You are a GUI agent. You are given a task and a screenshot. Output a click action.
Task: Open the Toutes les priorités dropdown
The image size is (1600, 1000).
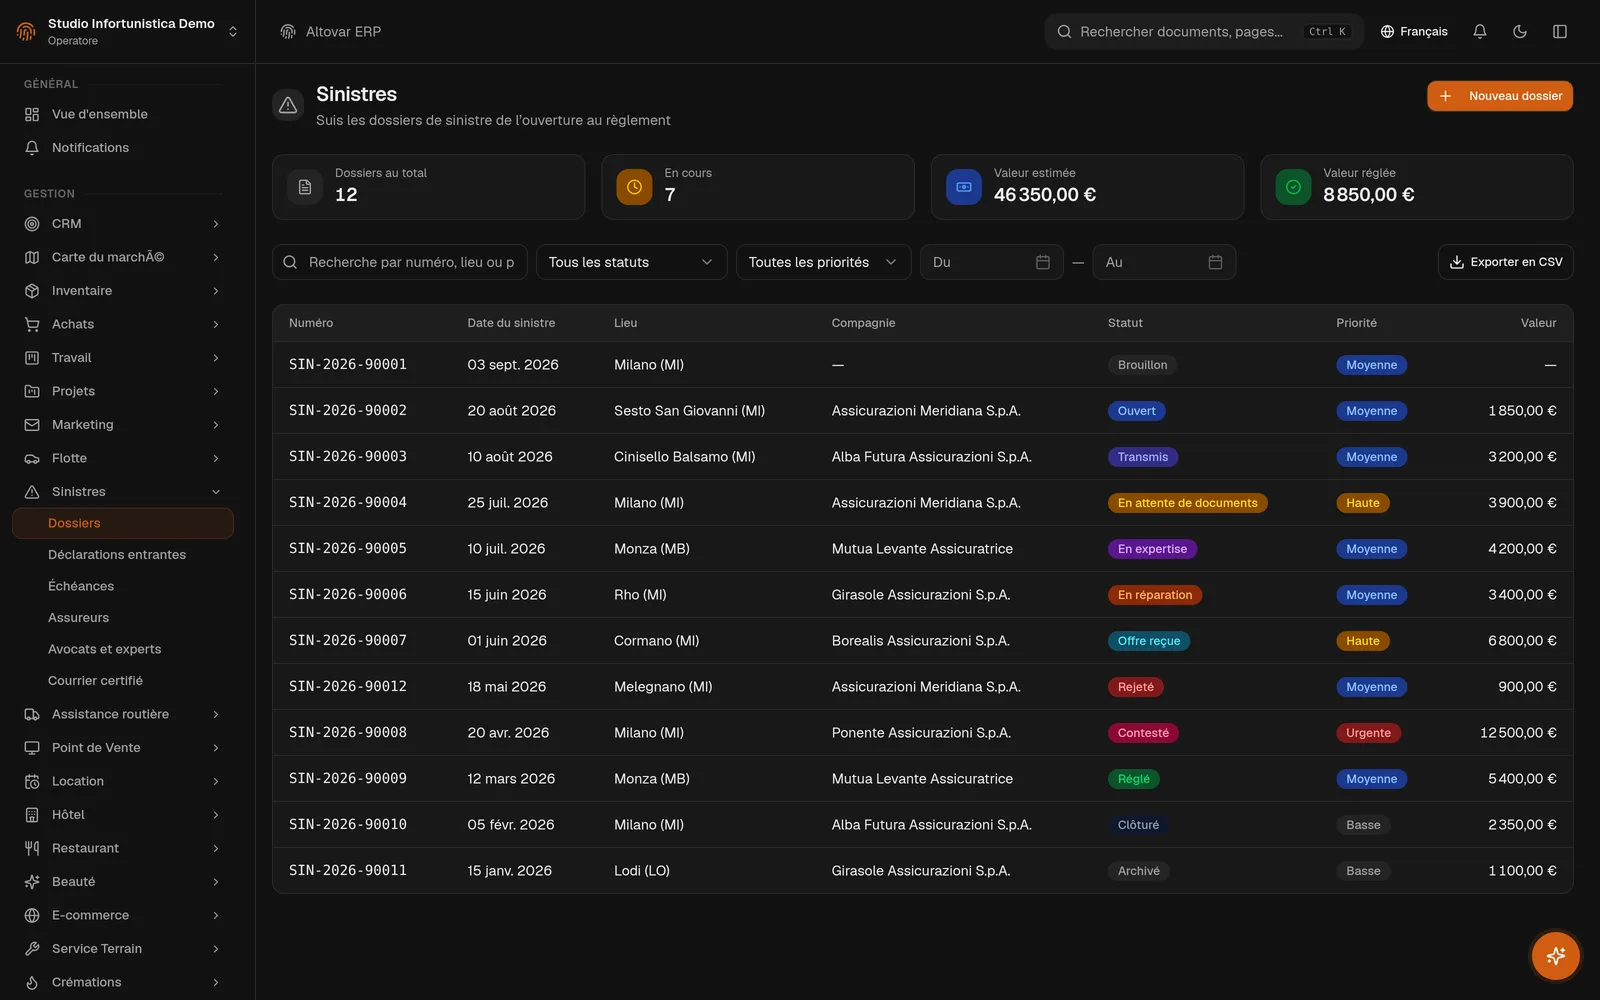tap(823, 262)
